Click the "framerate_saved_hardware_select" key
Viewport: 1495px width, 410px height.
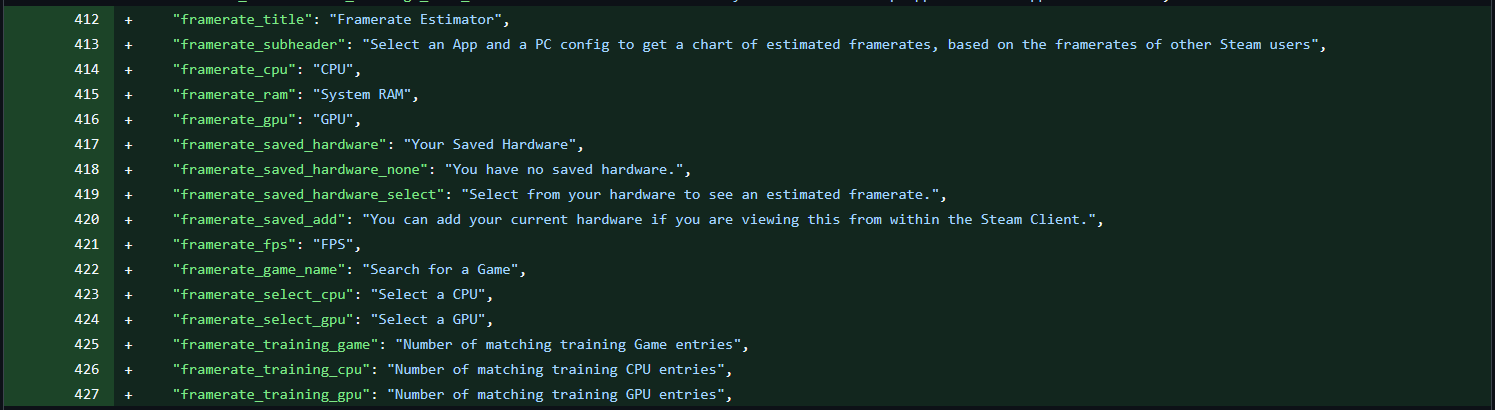(307, 195)
